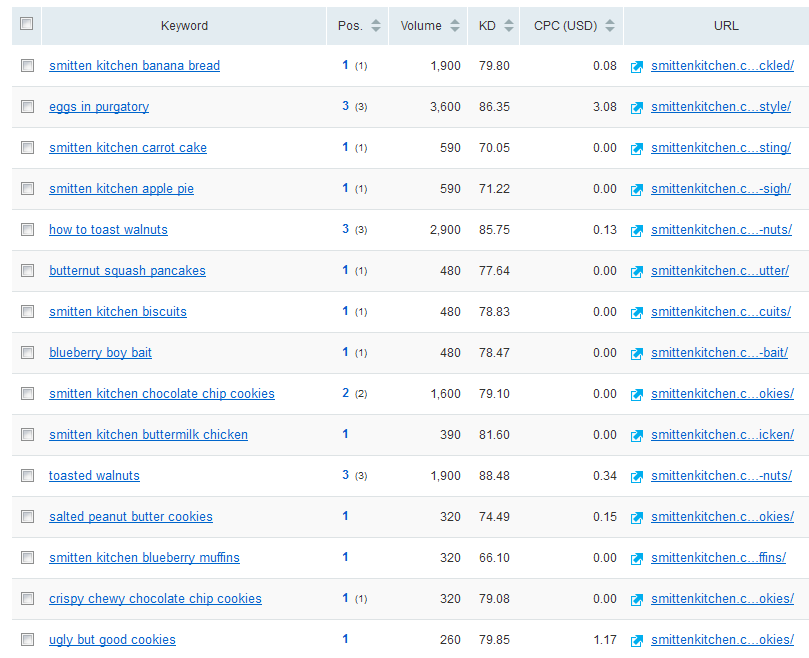
Task: Open ugly but good cookies keyword link
Action: (x=112, y=640)
